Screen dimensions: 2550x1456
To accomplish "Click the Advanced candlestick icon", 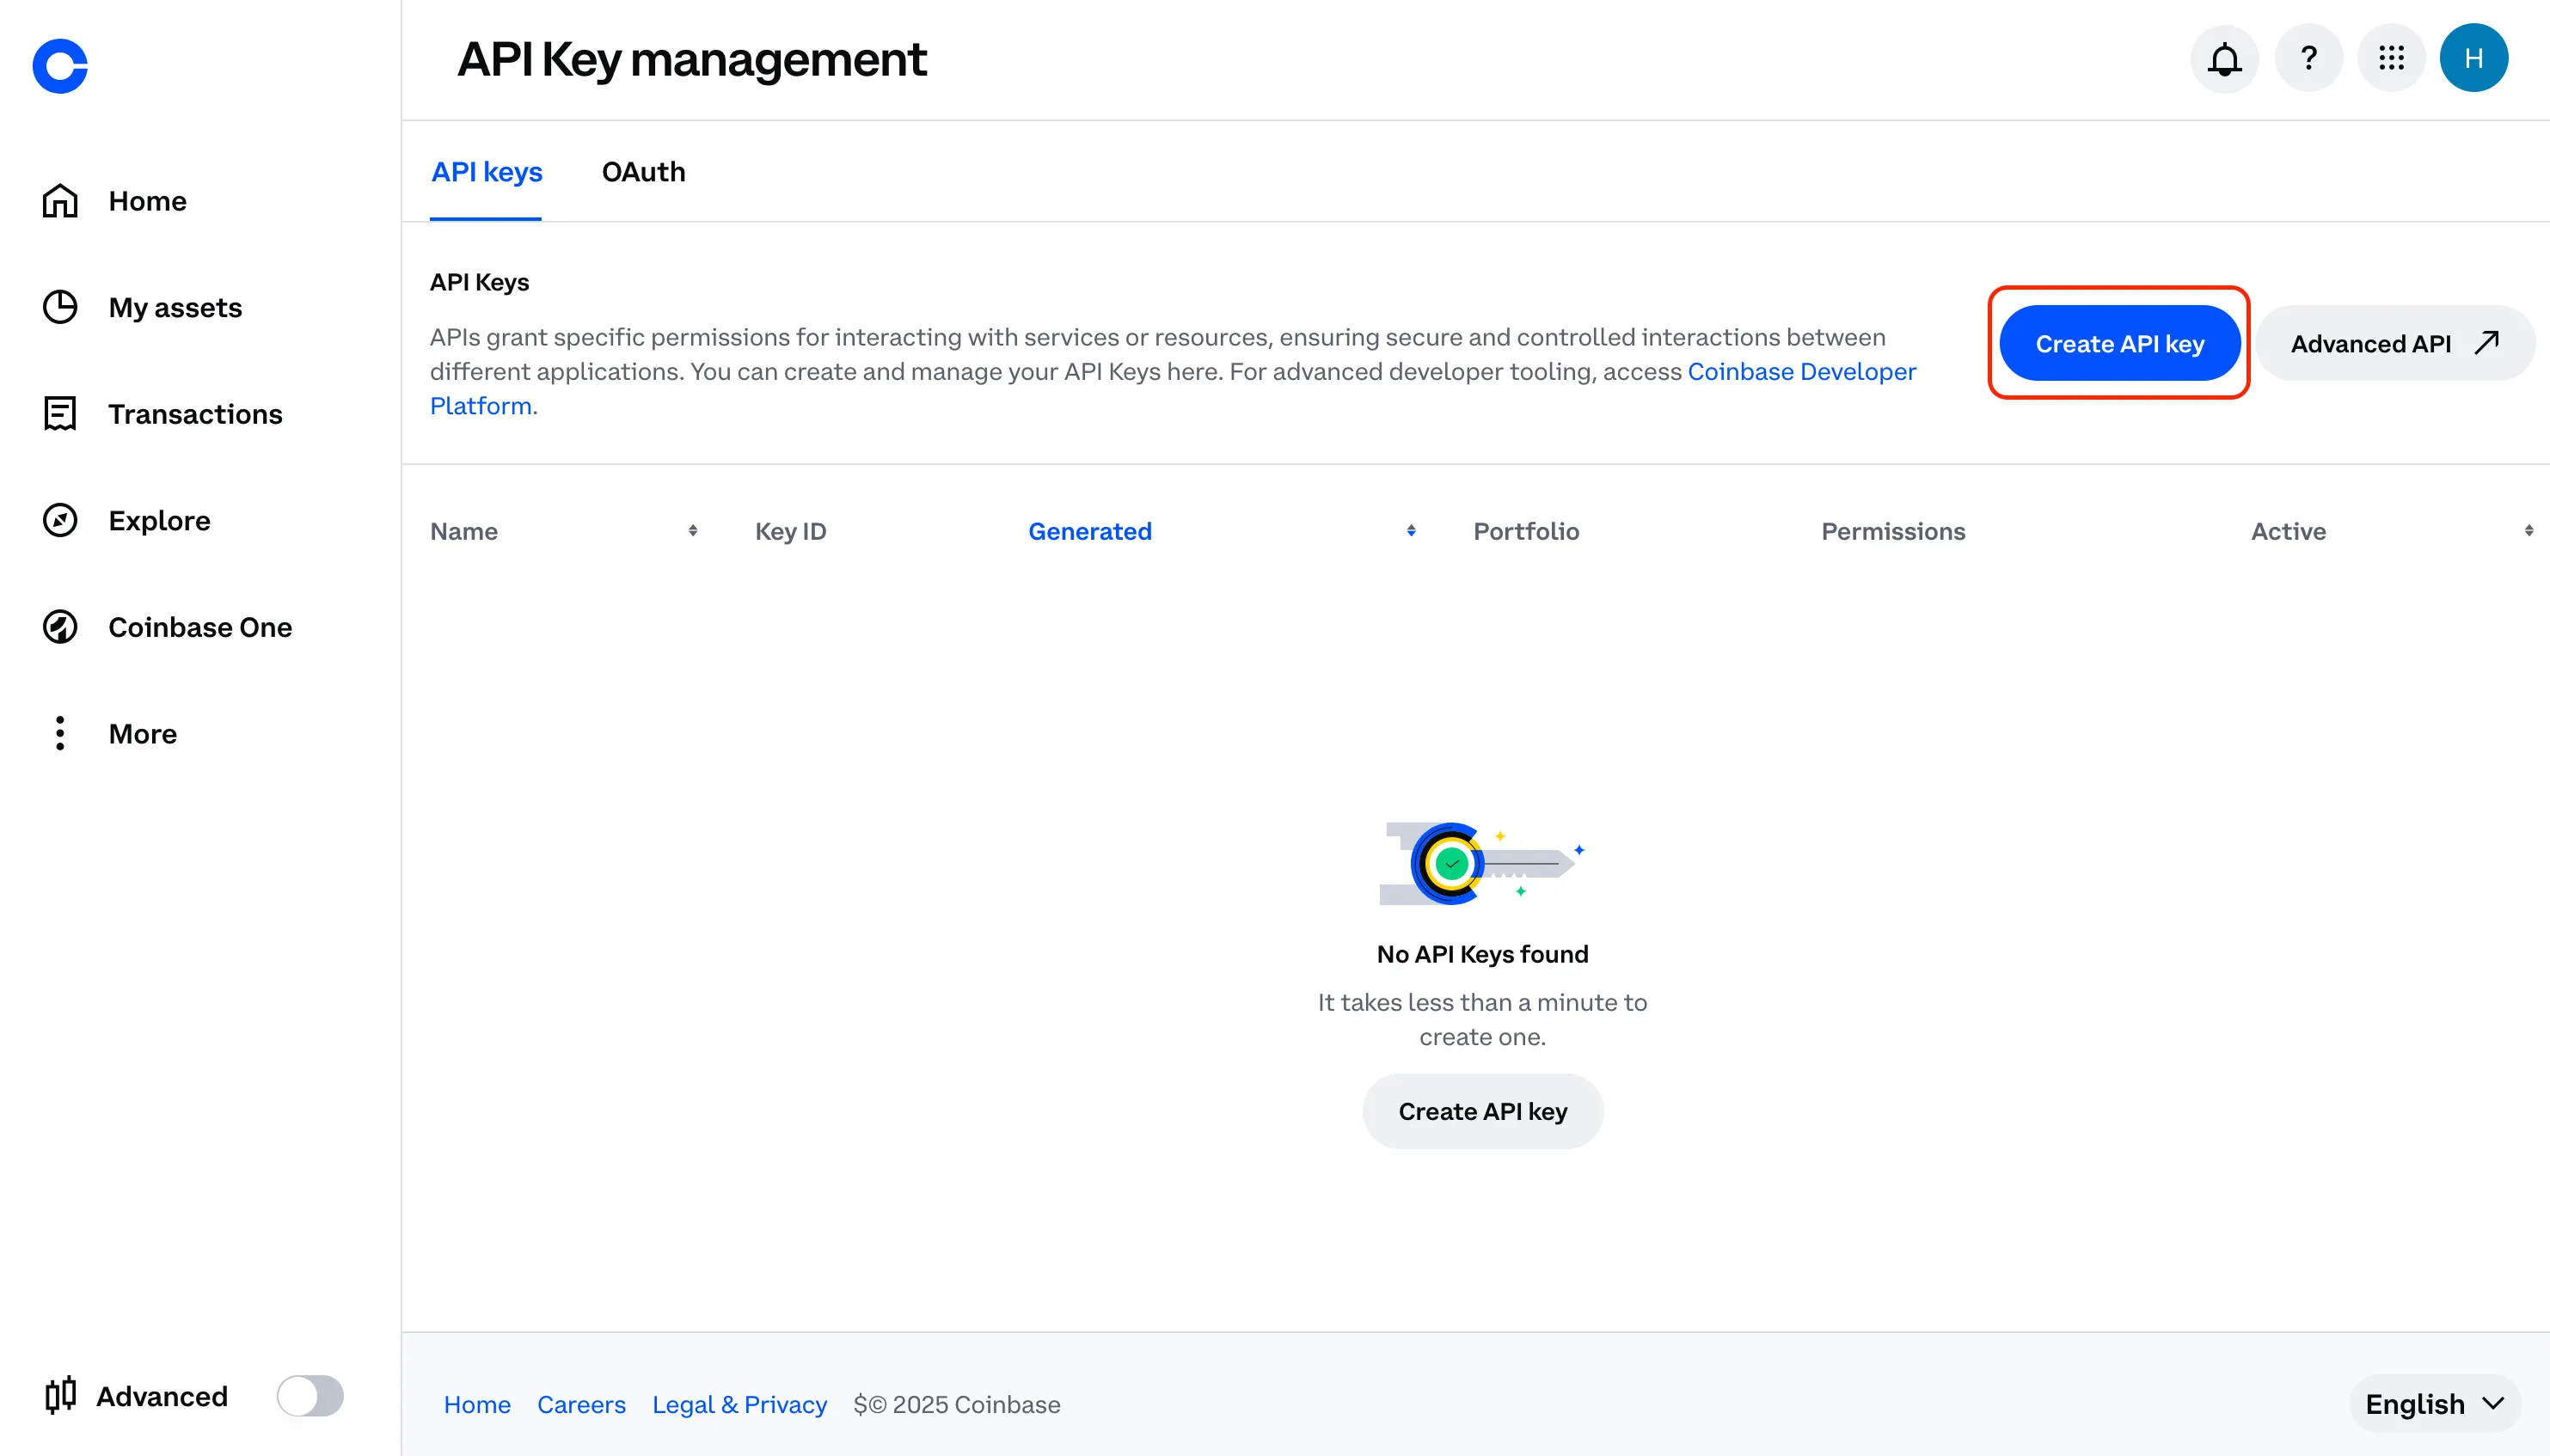I will coord(60,1395).
